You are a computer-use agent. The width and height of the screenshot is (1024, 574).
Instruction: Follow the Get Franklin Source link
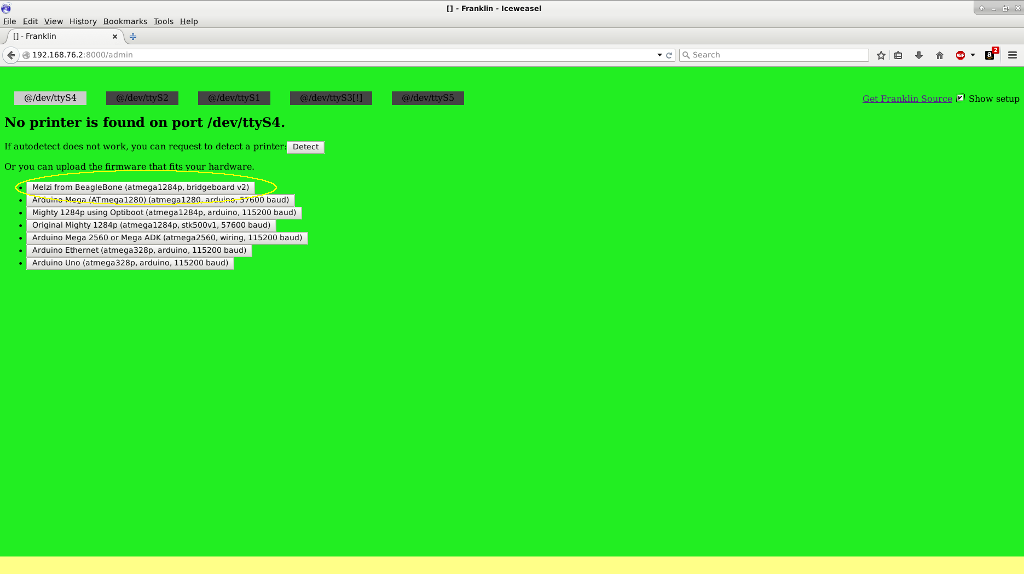[x=907, y=99]
